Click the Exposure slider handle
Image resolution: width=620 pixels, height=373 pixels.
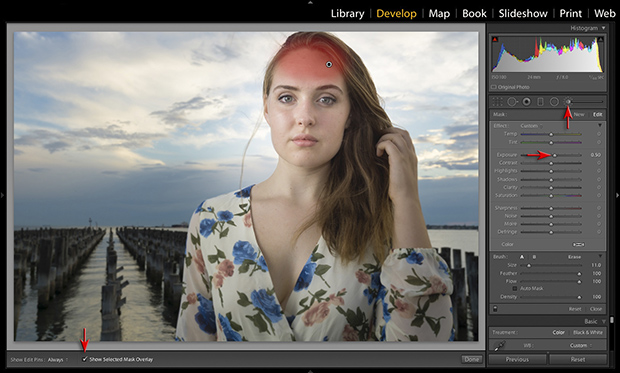tap(555, 155)
